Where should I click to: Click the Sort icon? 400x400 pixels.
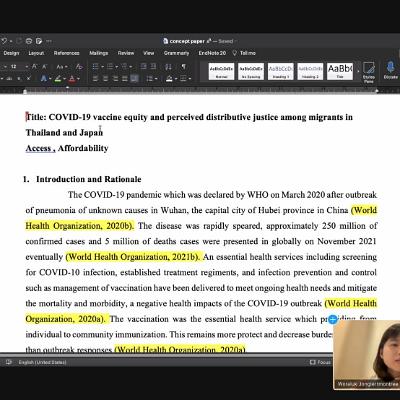point(168,67)
